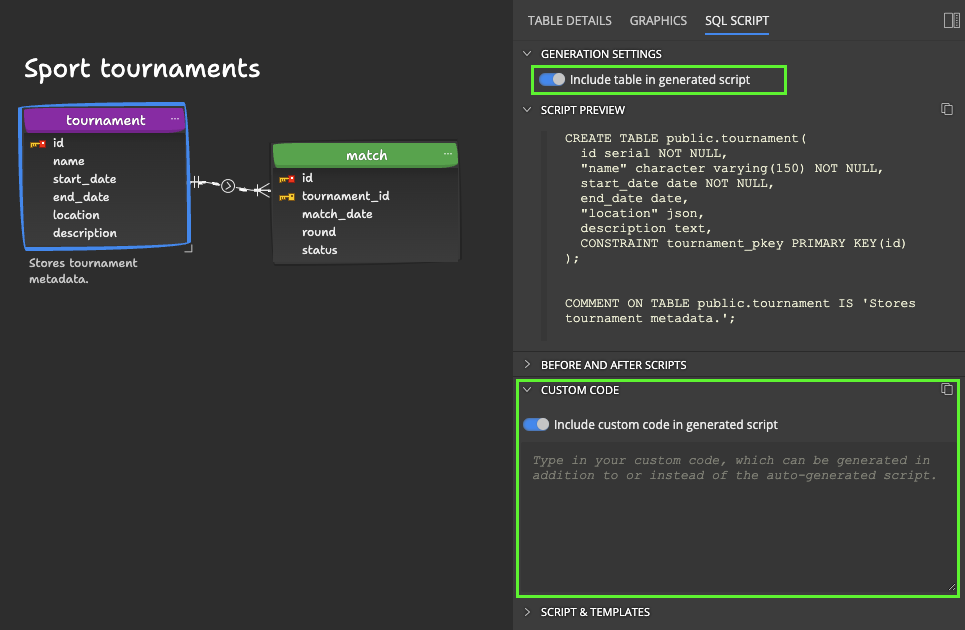Expand the Script & Templates section
The height and width of the screenshot is (630, 965).
(x=527, y=612)
